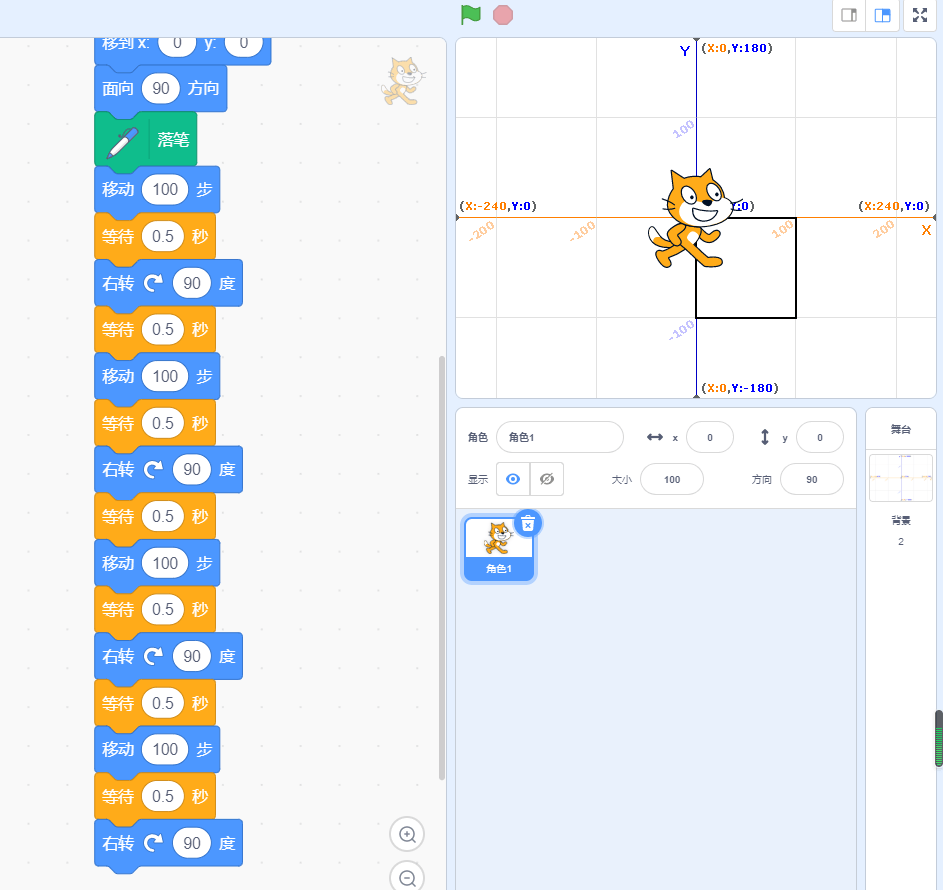
Task: Hide the sprite with crossed-eye icon
Action: [x=547, y=479]
